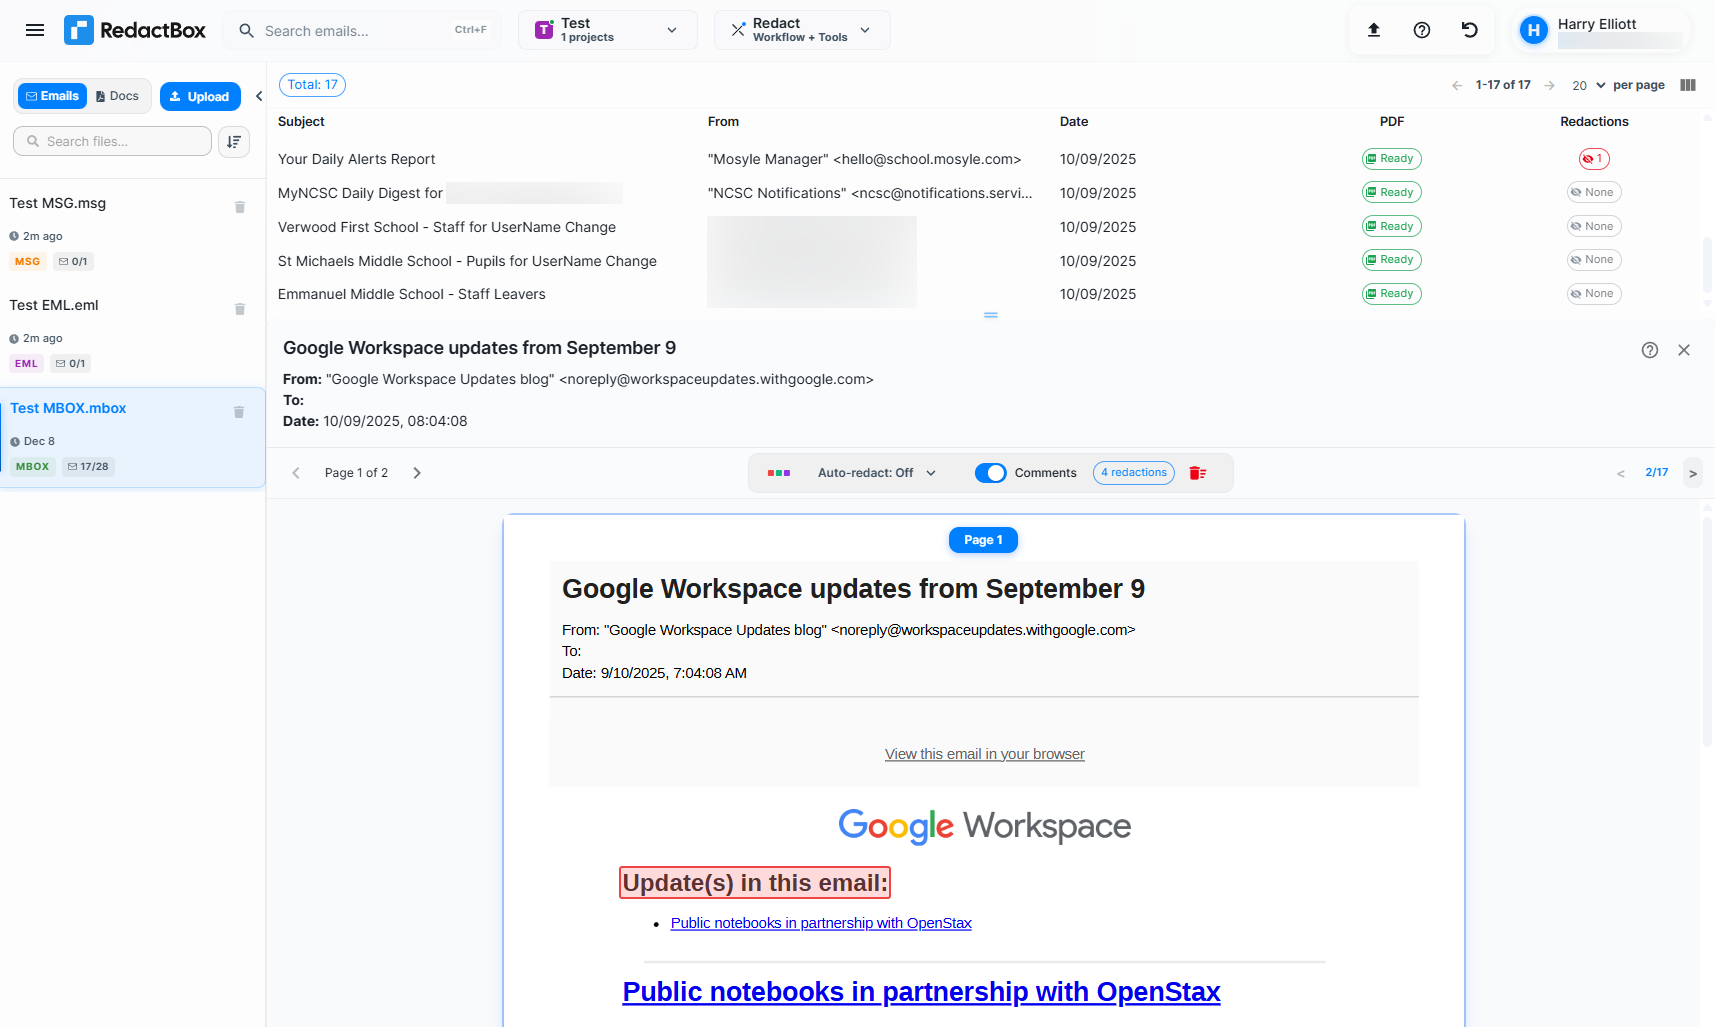The image size is (1715, 1027).
Task: Open the help question mark icon in top bar
Action: point(1422,30)
